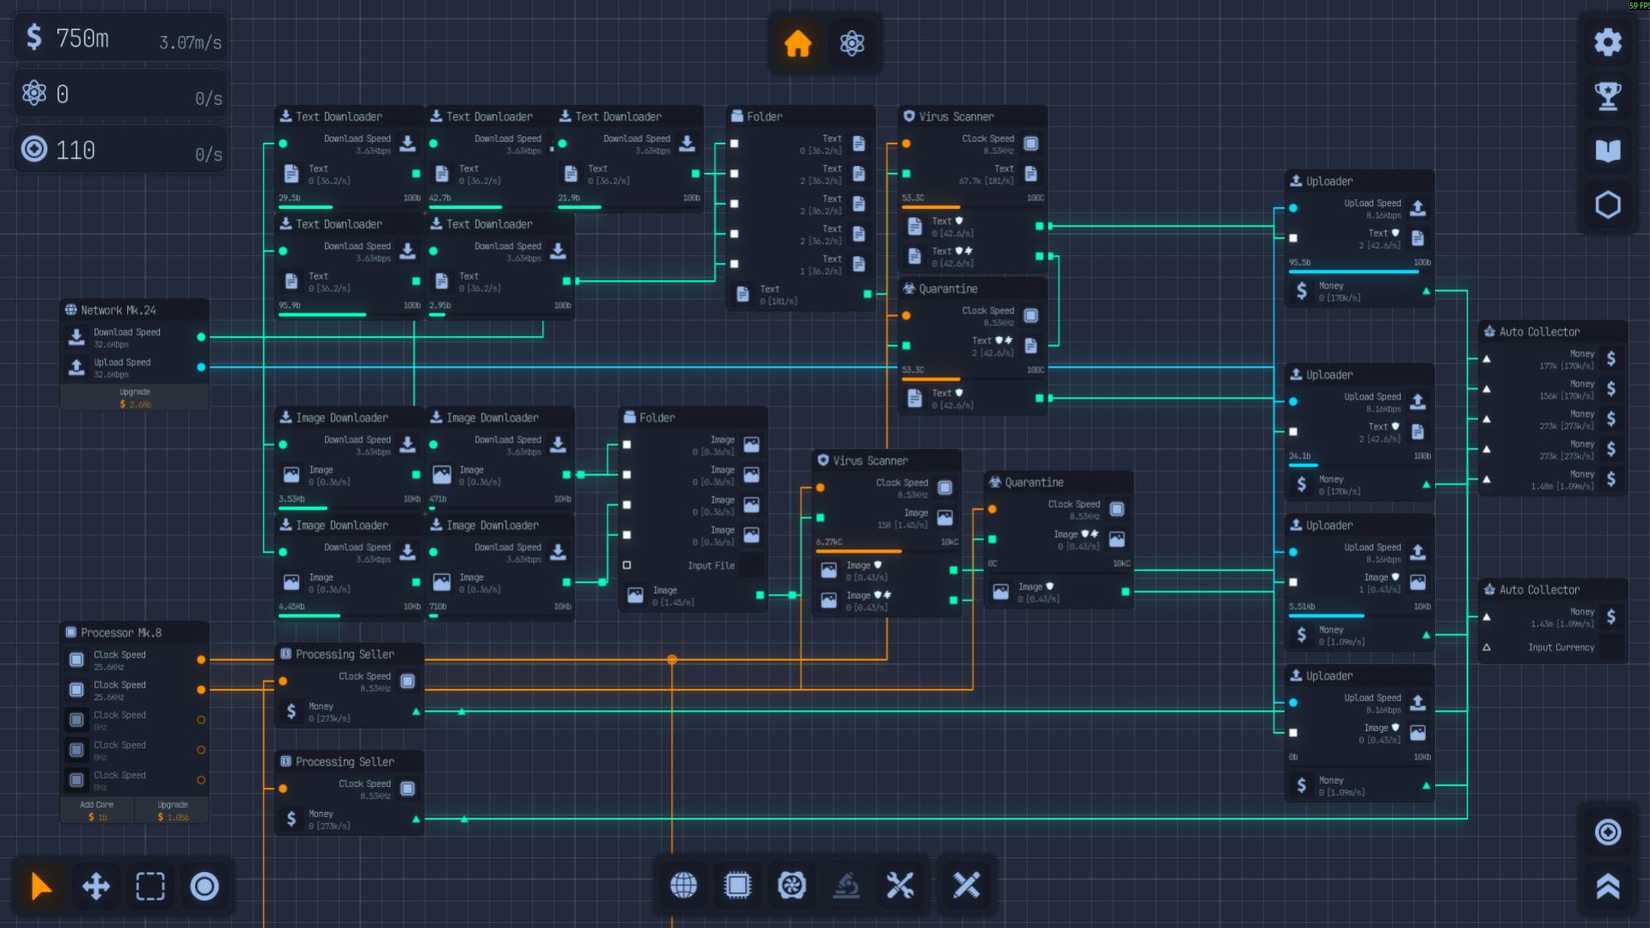Viewport: 1650px width, 928px height.
Task: Click the double-chevron up expander
Action: [x=1607, y=886]
